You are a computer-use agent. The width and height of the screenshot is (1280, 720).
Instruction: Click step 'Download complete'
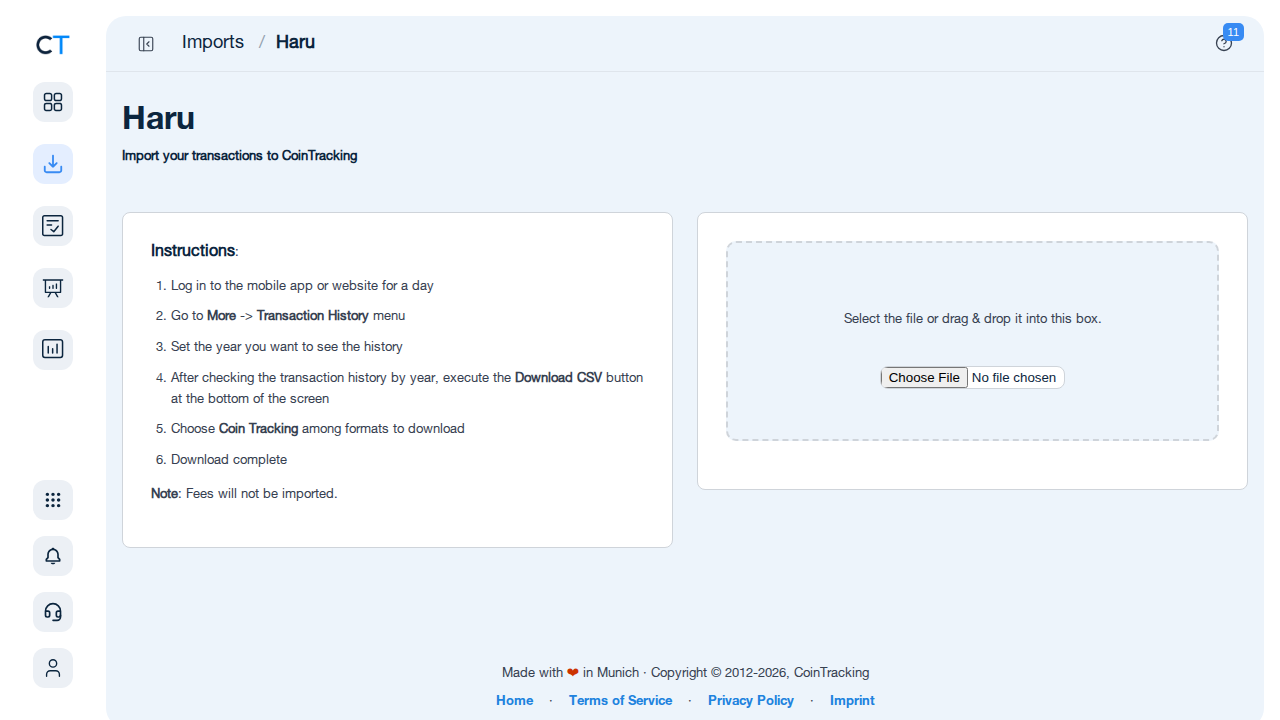point(229,459)
